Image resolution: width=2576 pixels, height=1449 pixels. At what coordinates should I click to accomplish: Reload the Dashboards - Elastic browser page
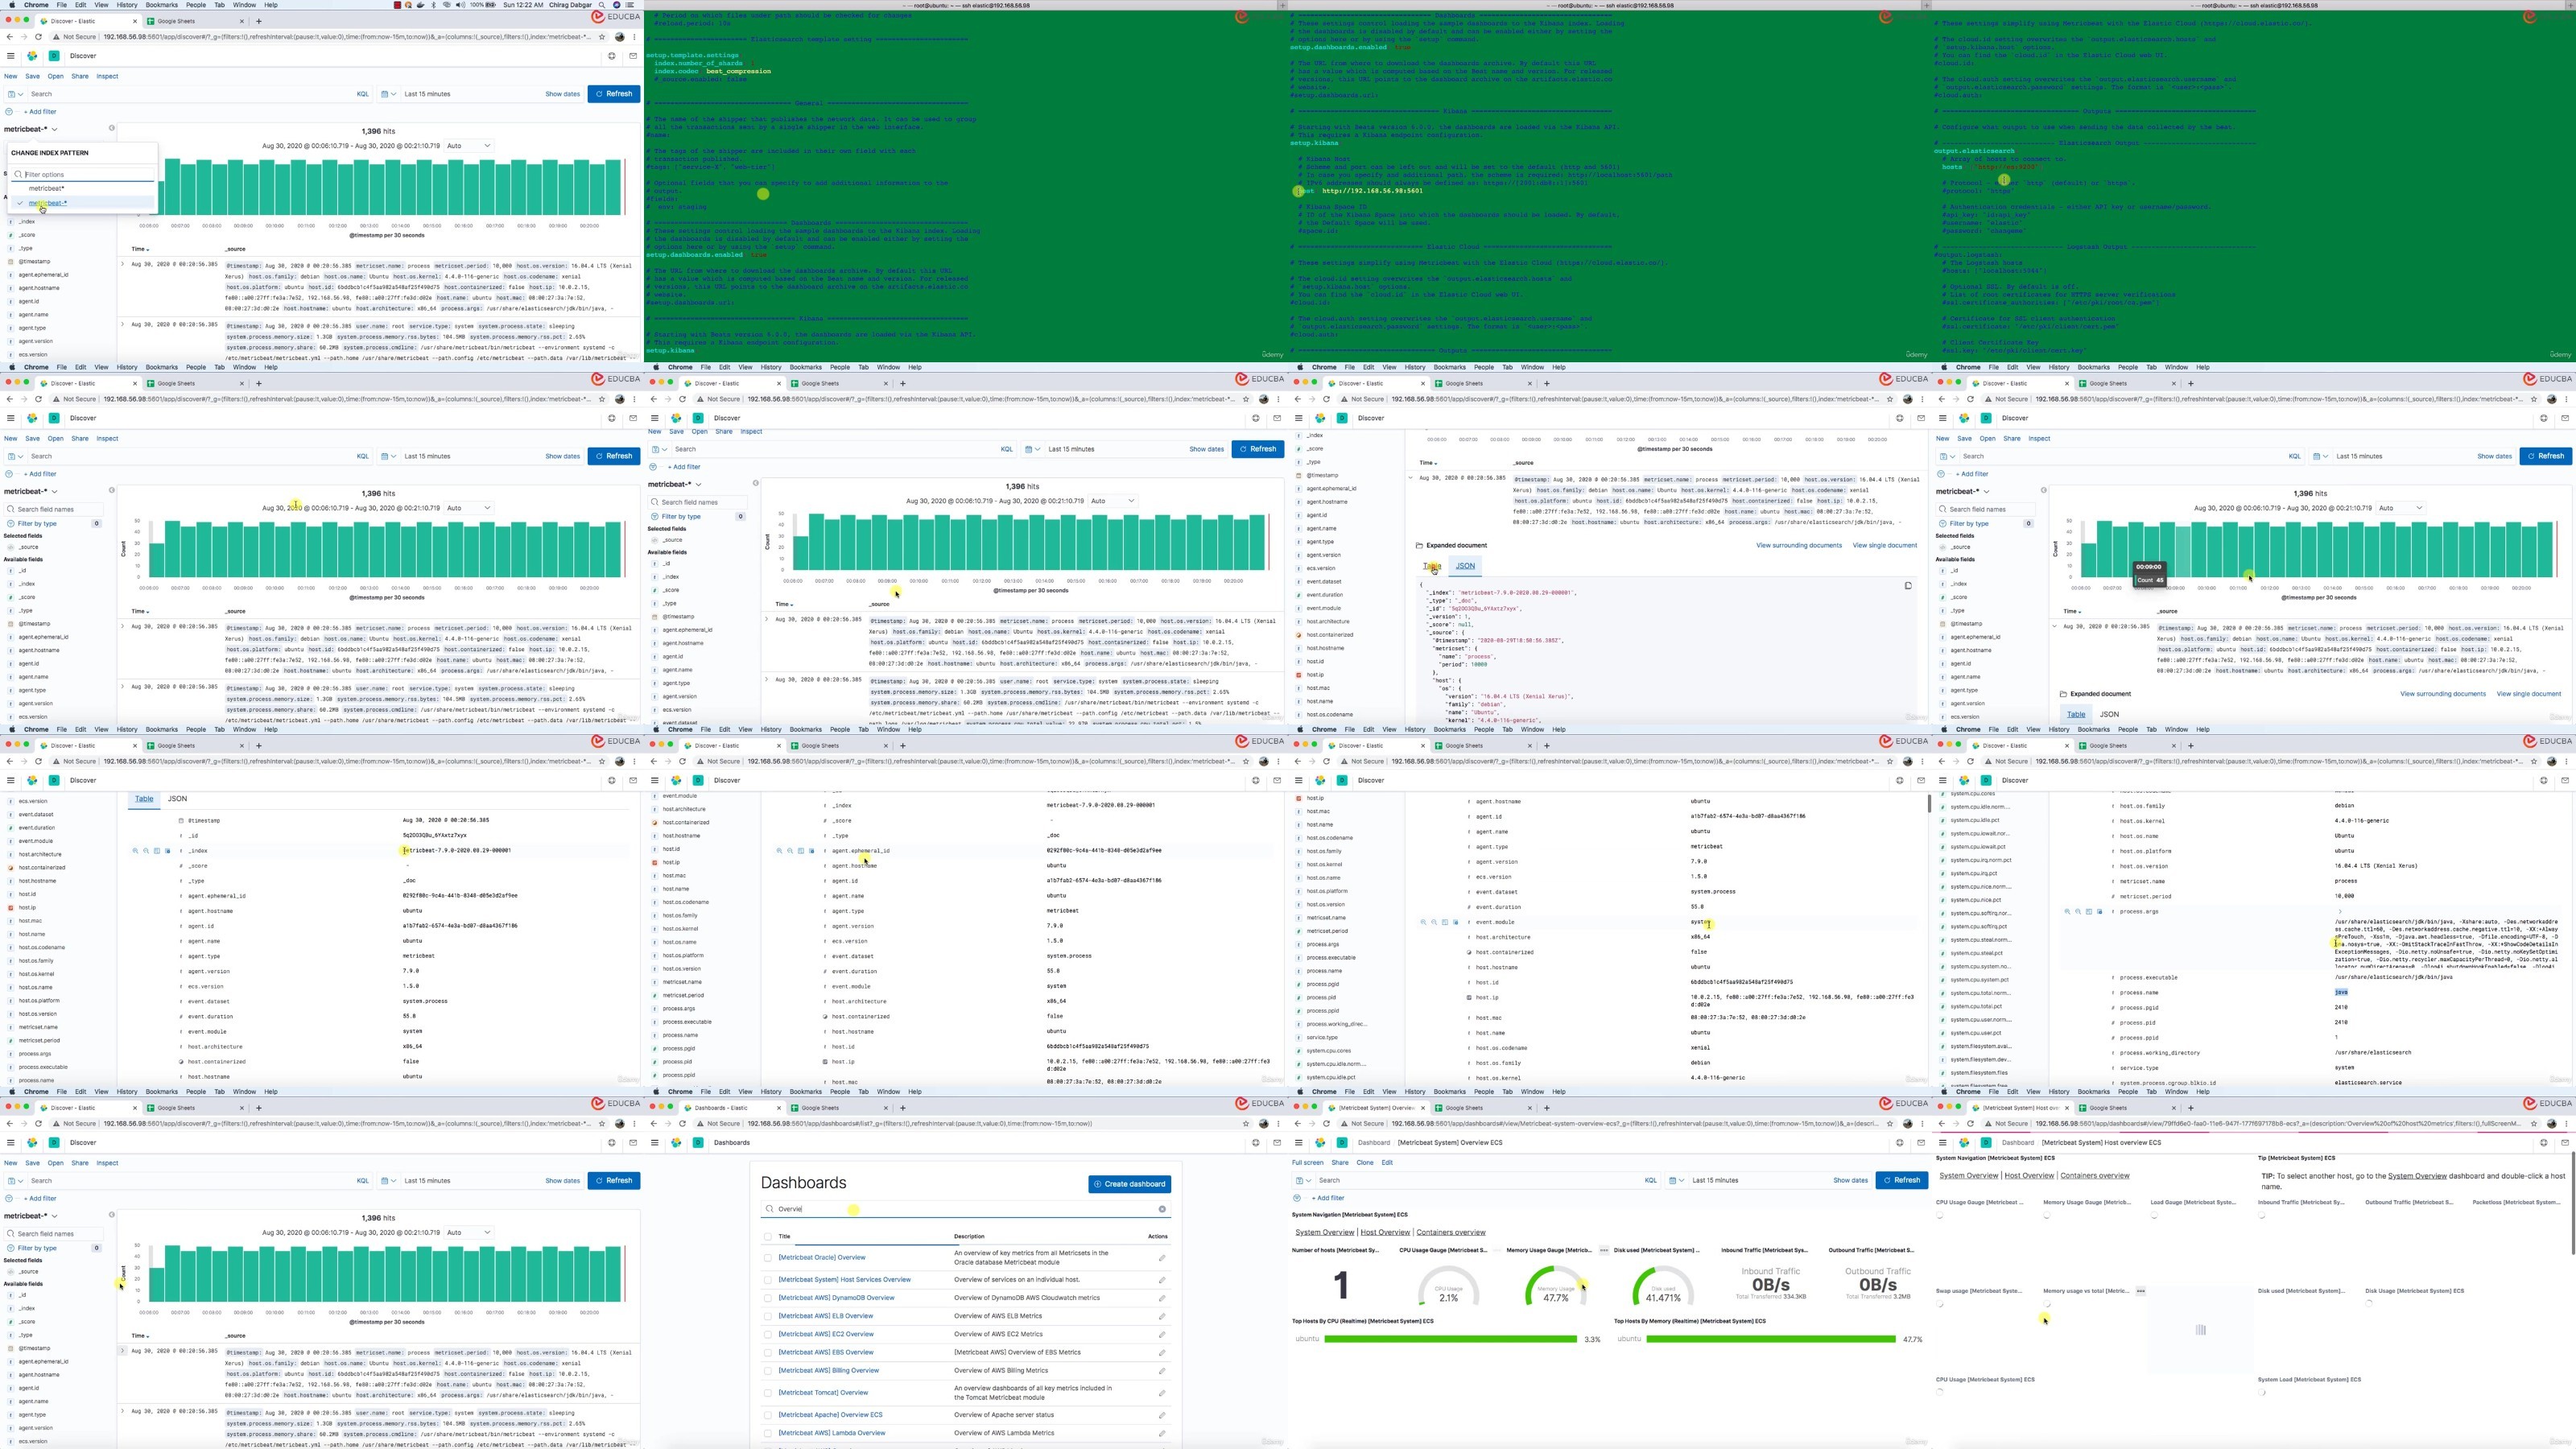682,1123
